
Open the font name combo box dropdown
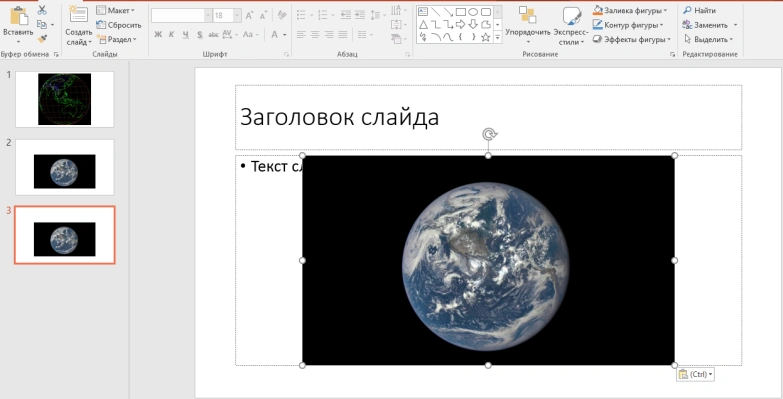208,15
